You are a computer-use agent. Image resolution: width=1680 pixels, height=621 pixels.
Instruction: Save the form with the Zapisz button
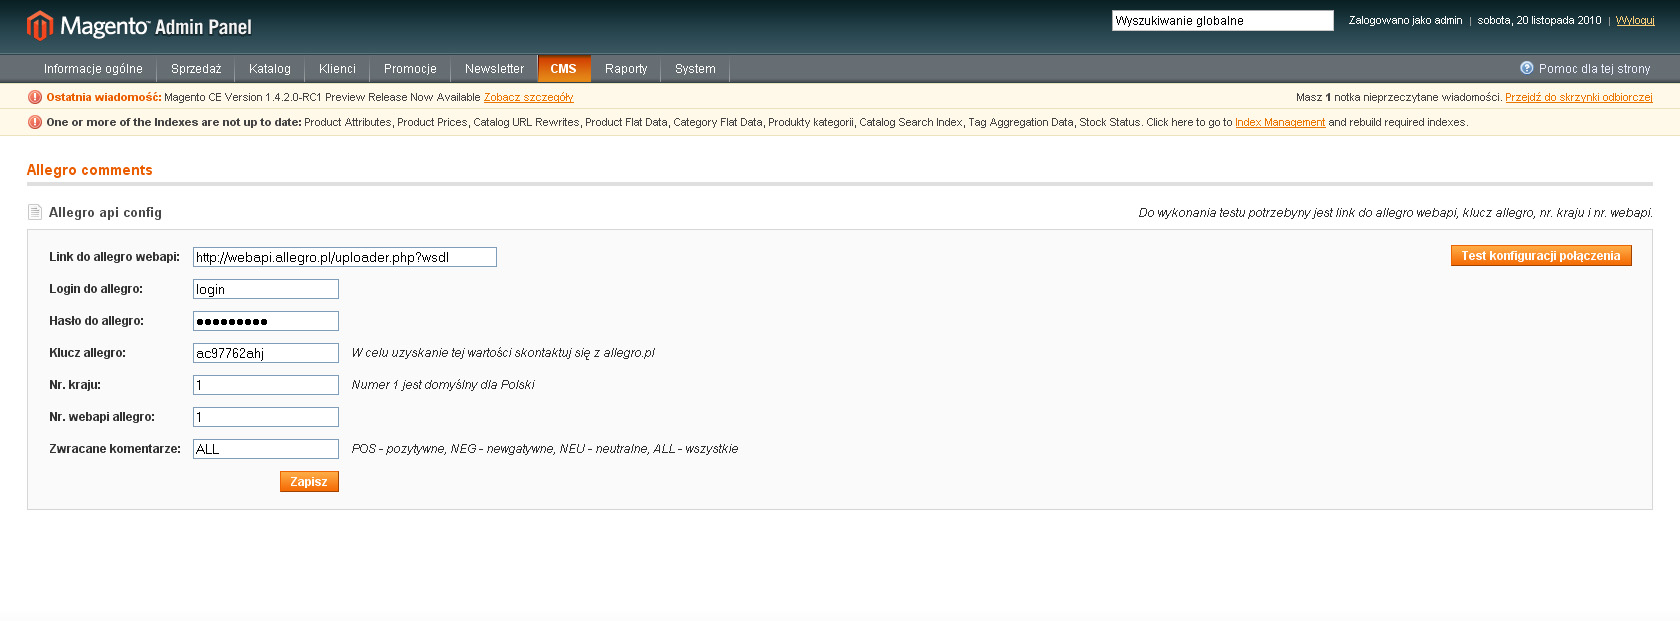(309, 482)
